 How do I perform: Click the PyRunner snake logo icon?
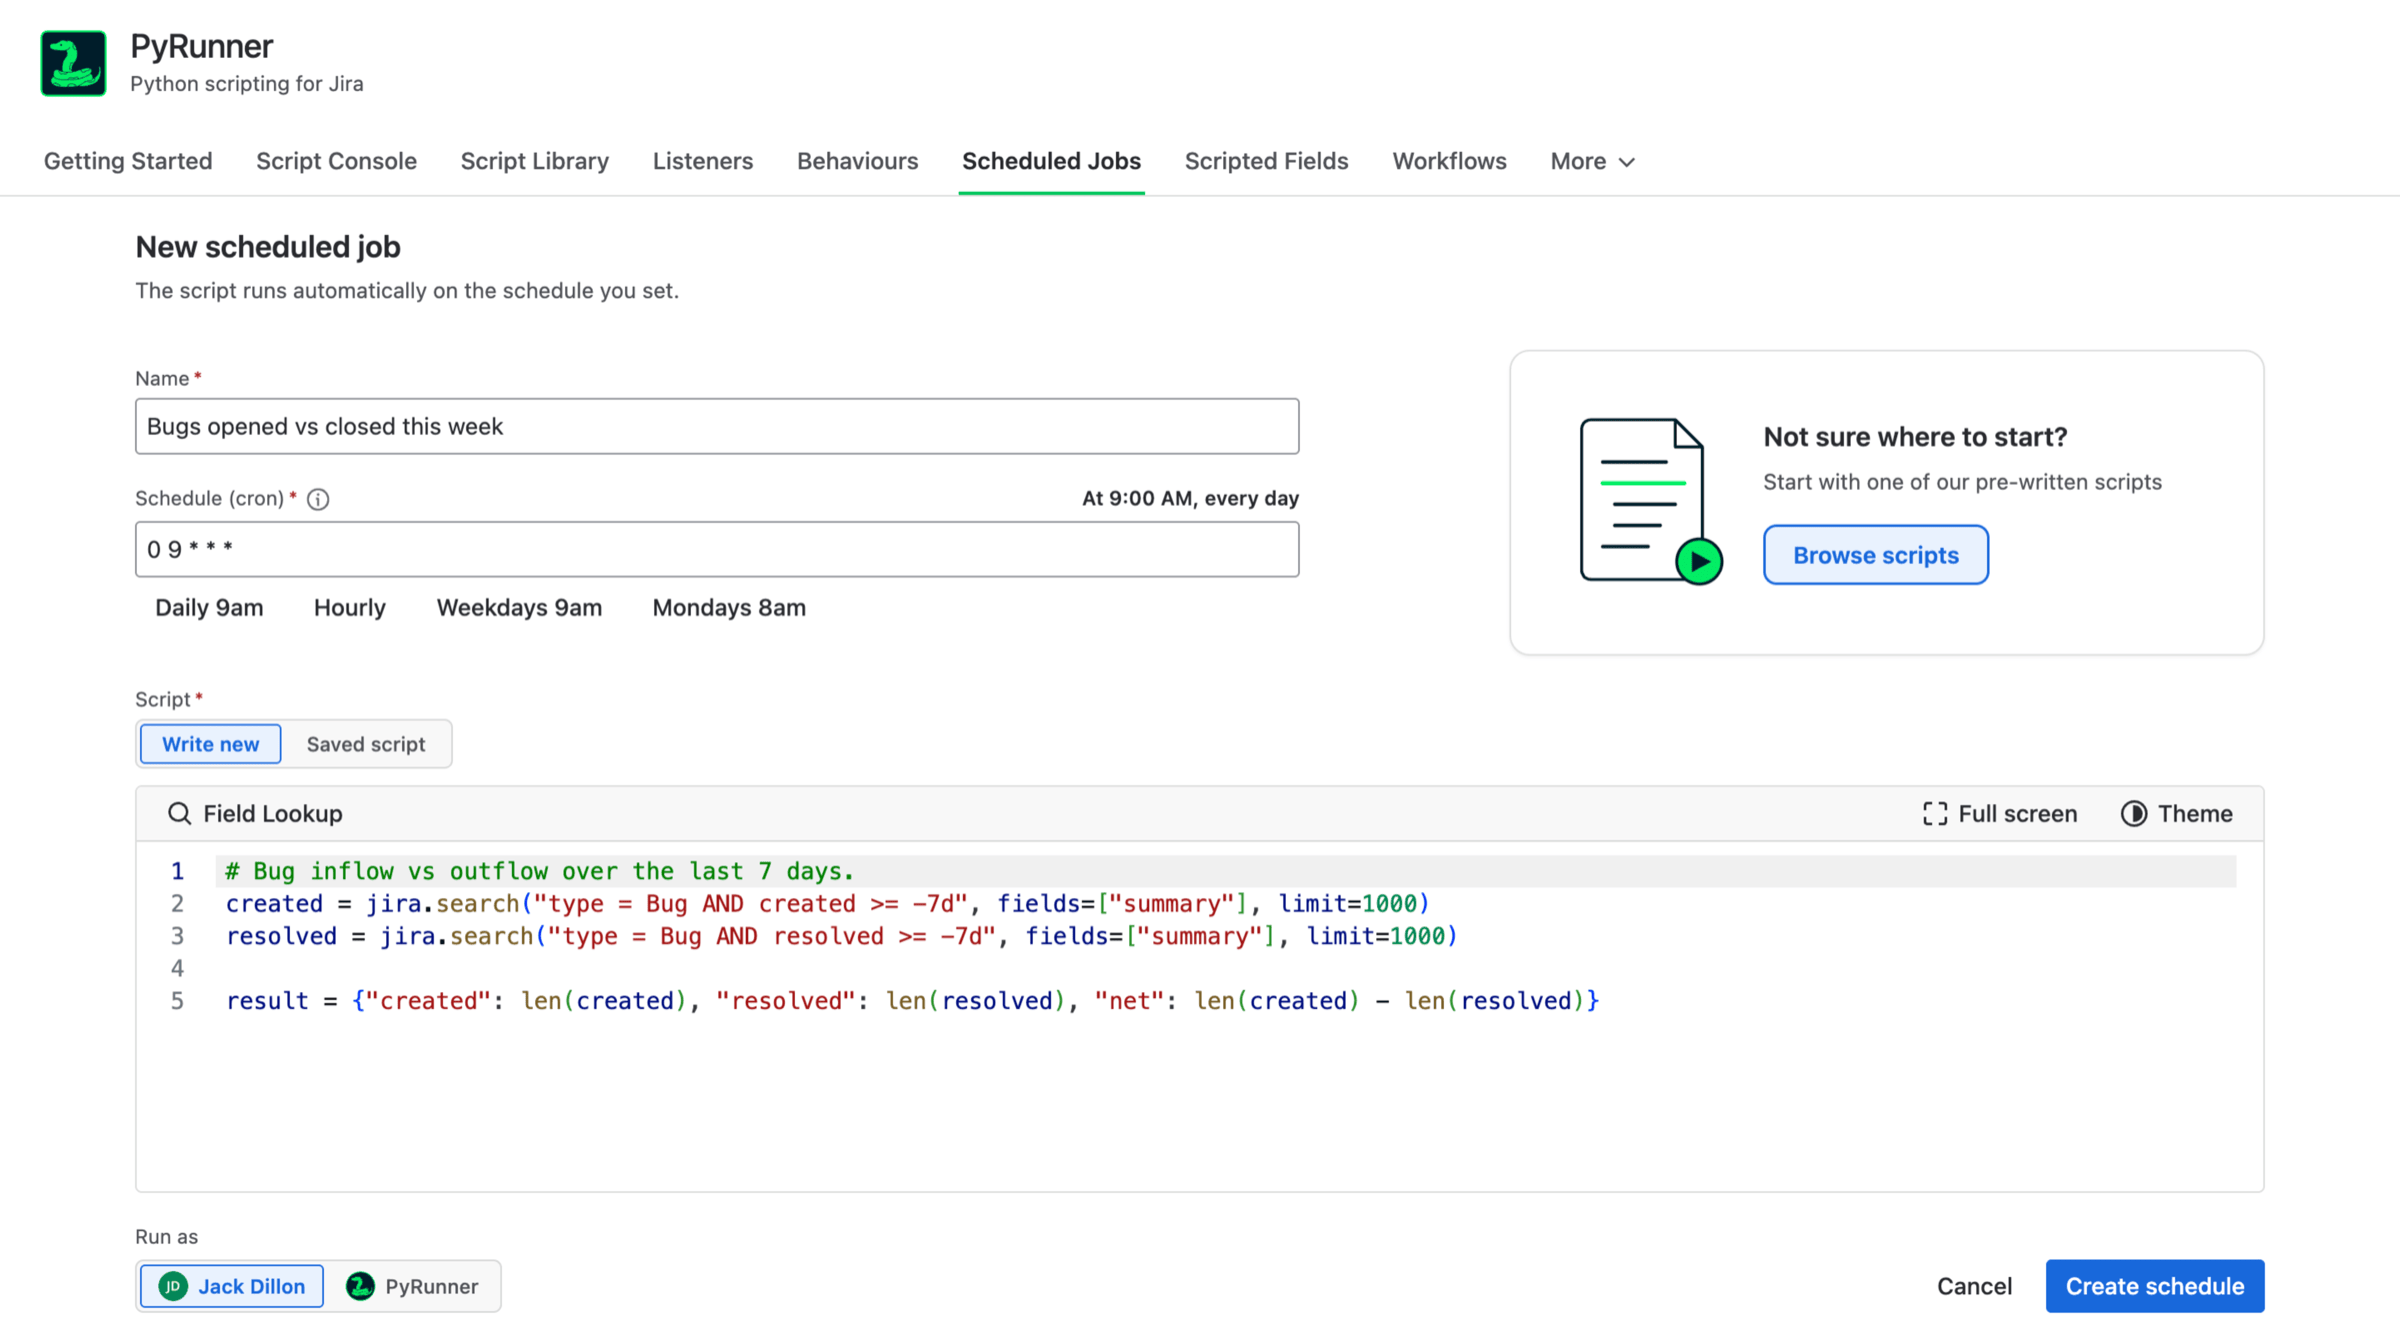tap(73, 63)
